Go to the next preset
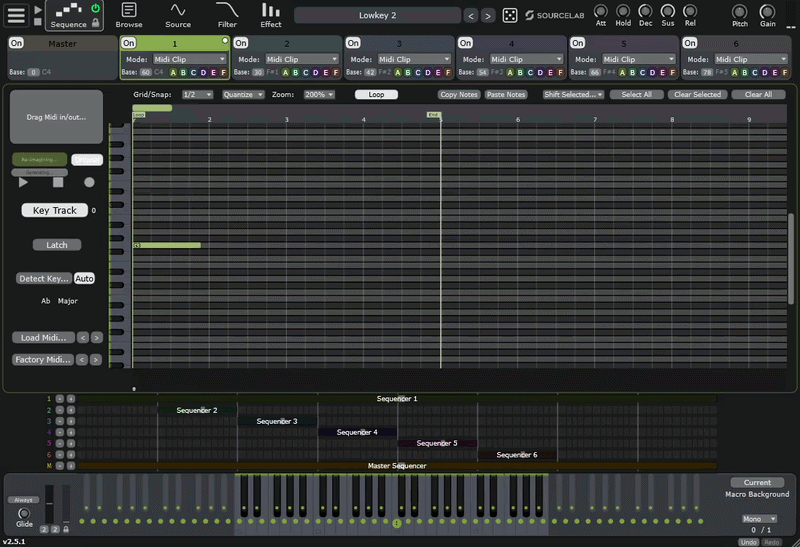 click(488, 16)
